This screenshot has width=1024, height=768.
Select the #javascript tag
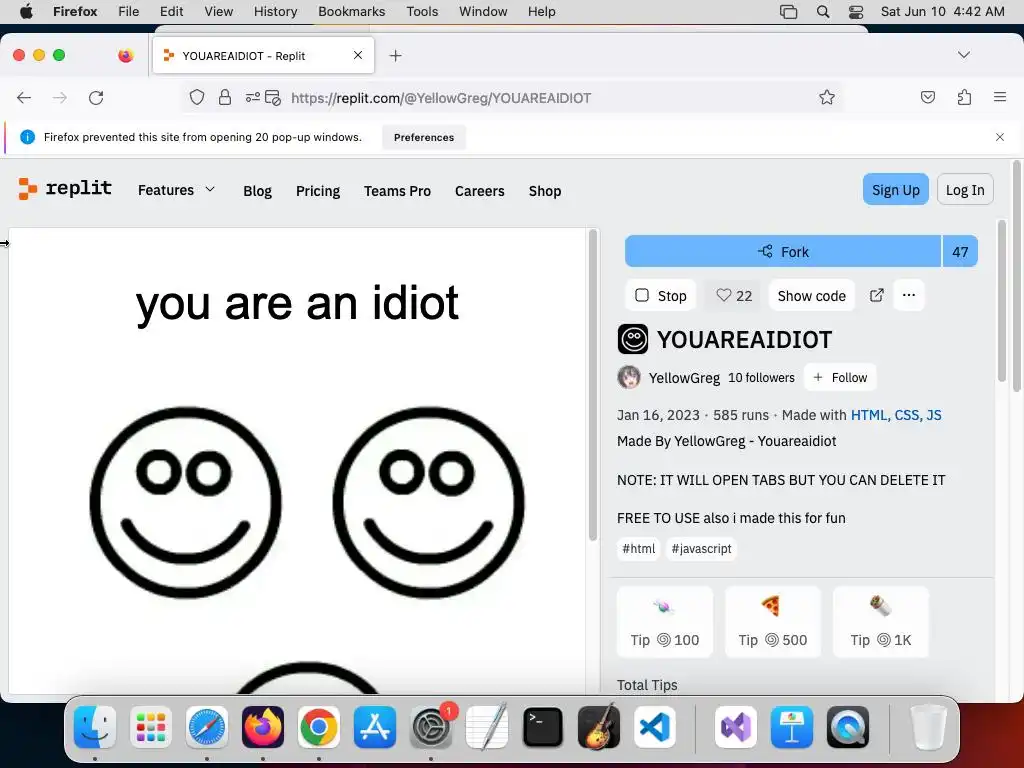[701, 549]
